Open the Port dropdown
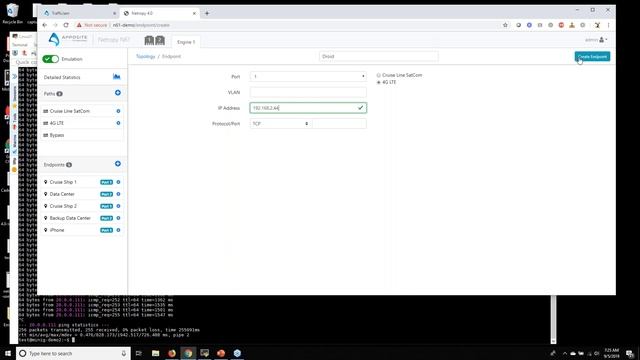 (x=308, y=76)
